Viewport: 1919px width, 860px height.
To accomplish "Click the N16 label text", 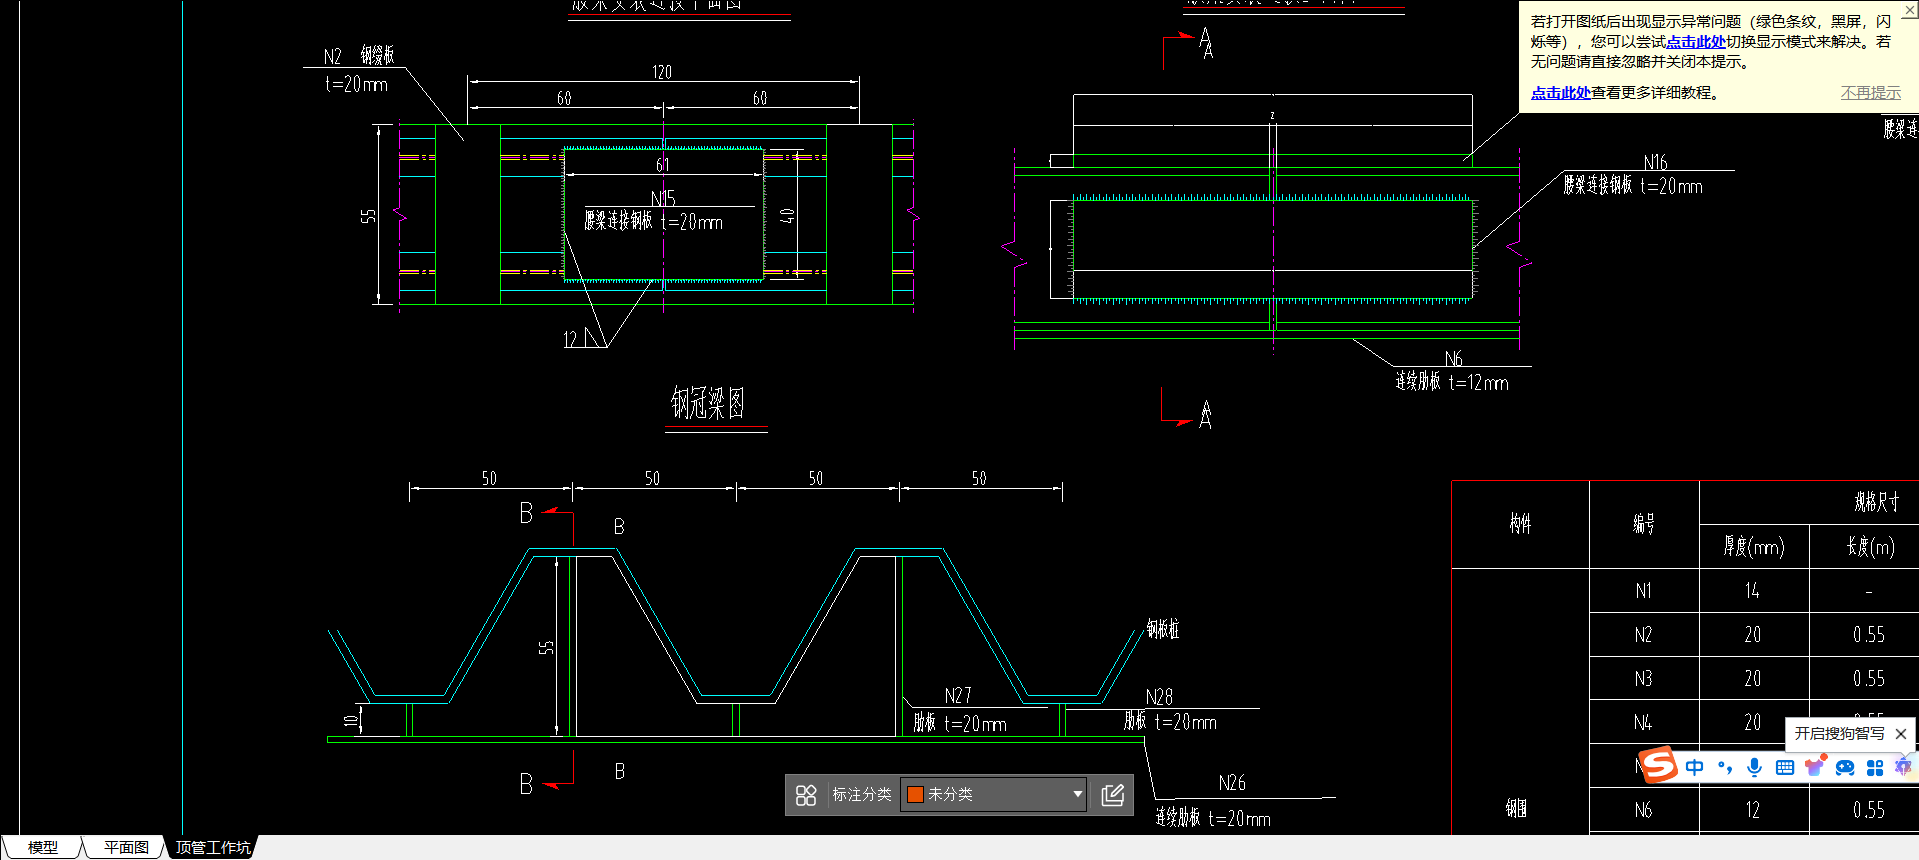I will 1655,162.
